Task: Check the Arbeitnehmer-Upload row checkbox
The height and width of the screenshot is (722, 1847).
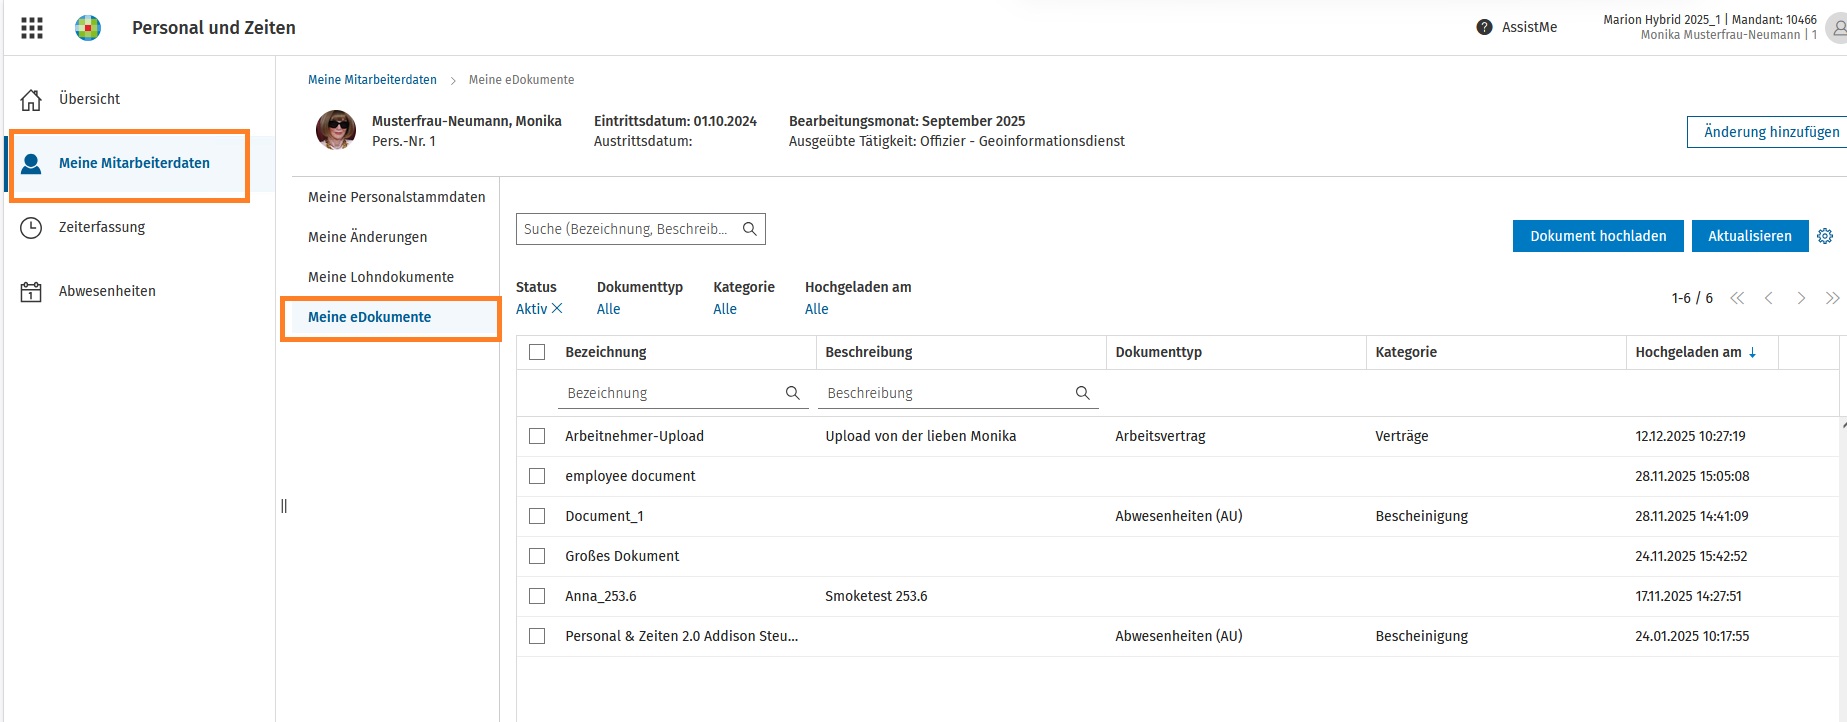Action: (537, 436)
